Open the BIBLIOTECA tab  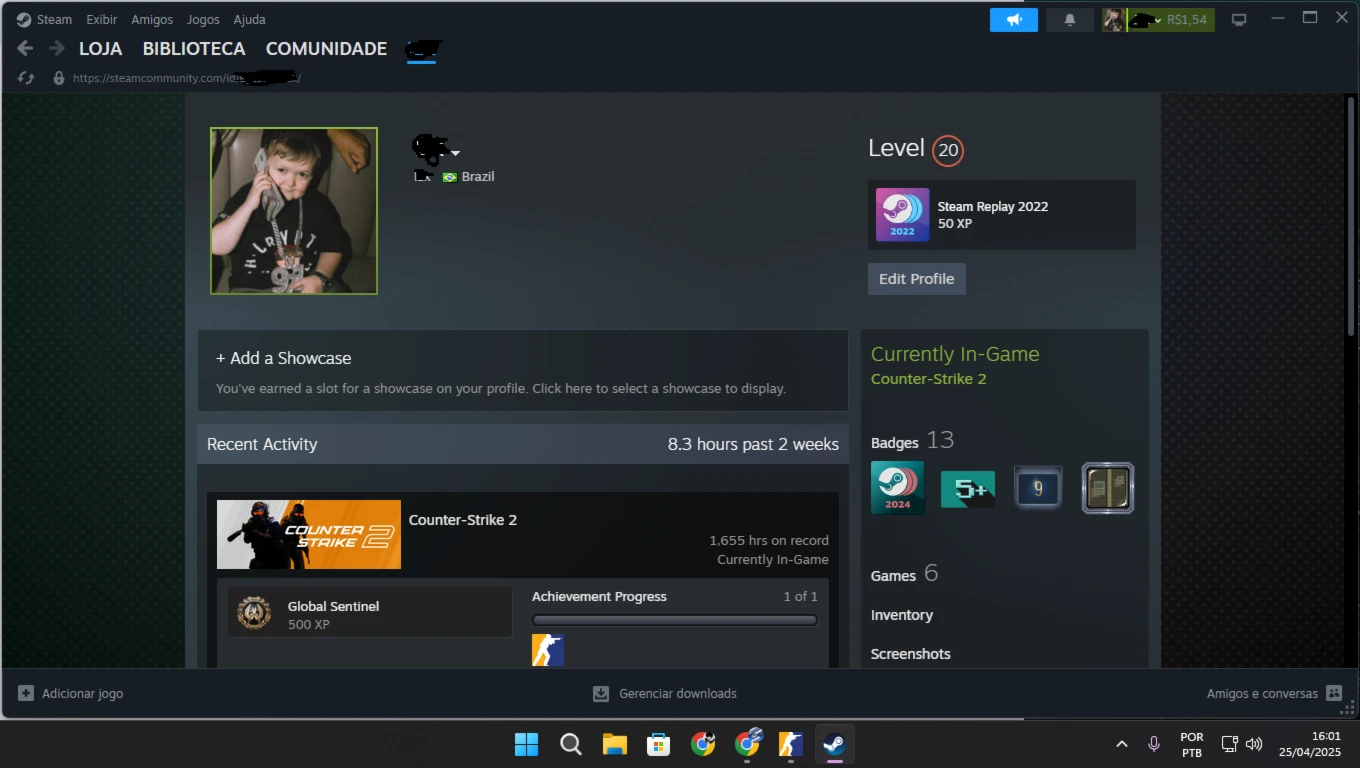click(x=193, y=48)
